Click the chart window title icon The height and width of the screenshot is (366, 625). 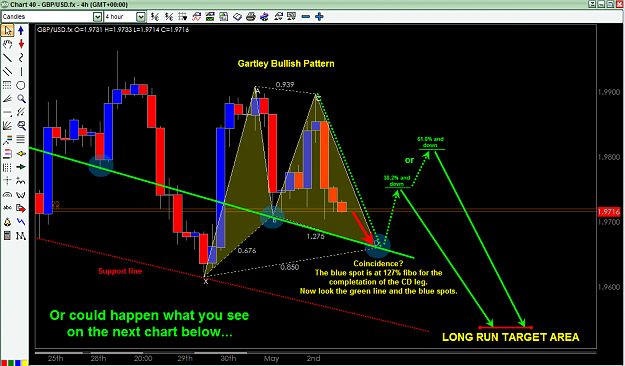click(x=4, y=4)
